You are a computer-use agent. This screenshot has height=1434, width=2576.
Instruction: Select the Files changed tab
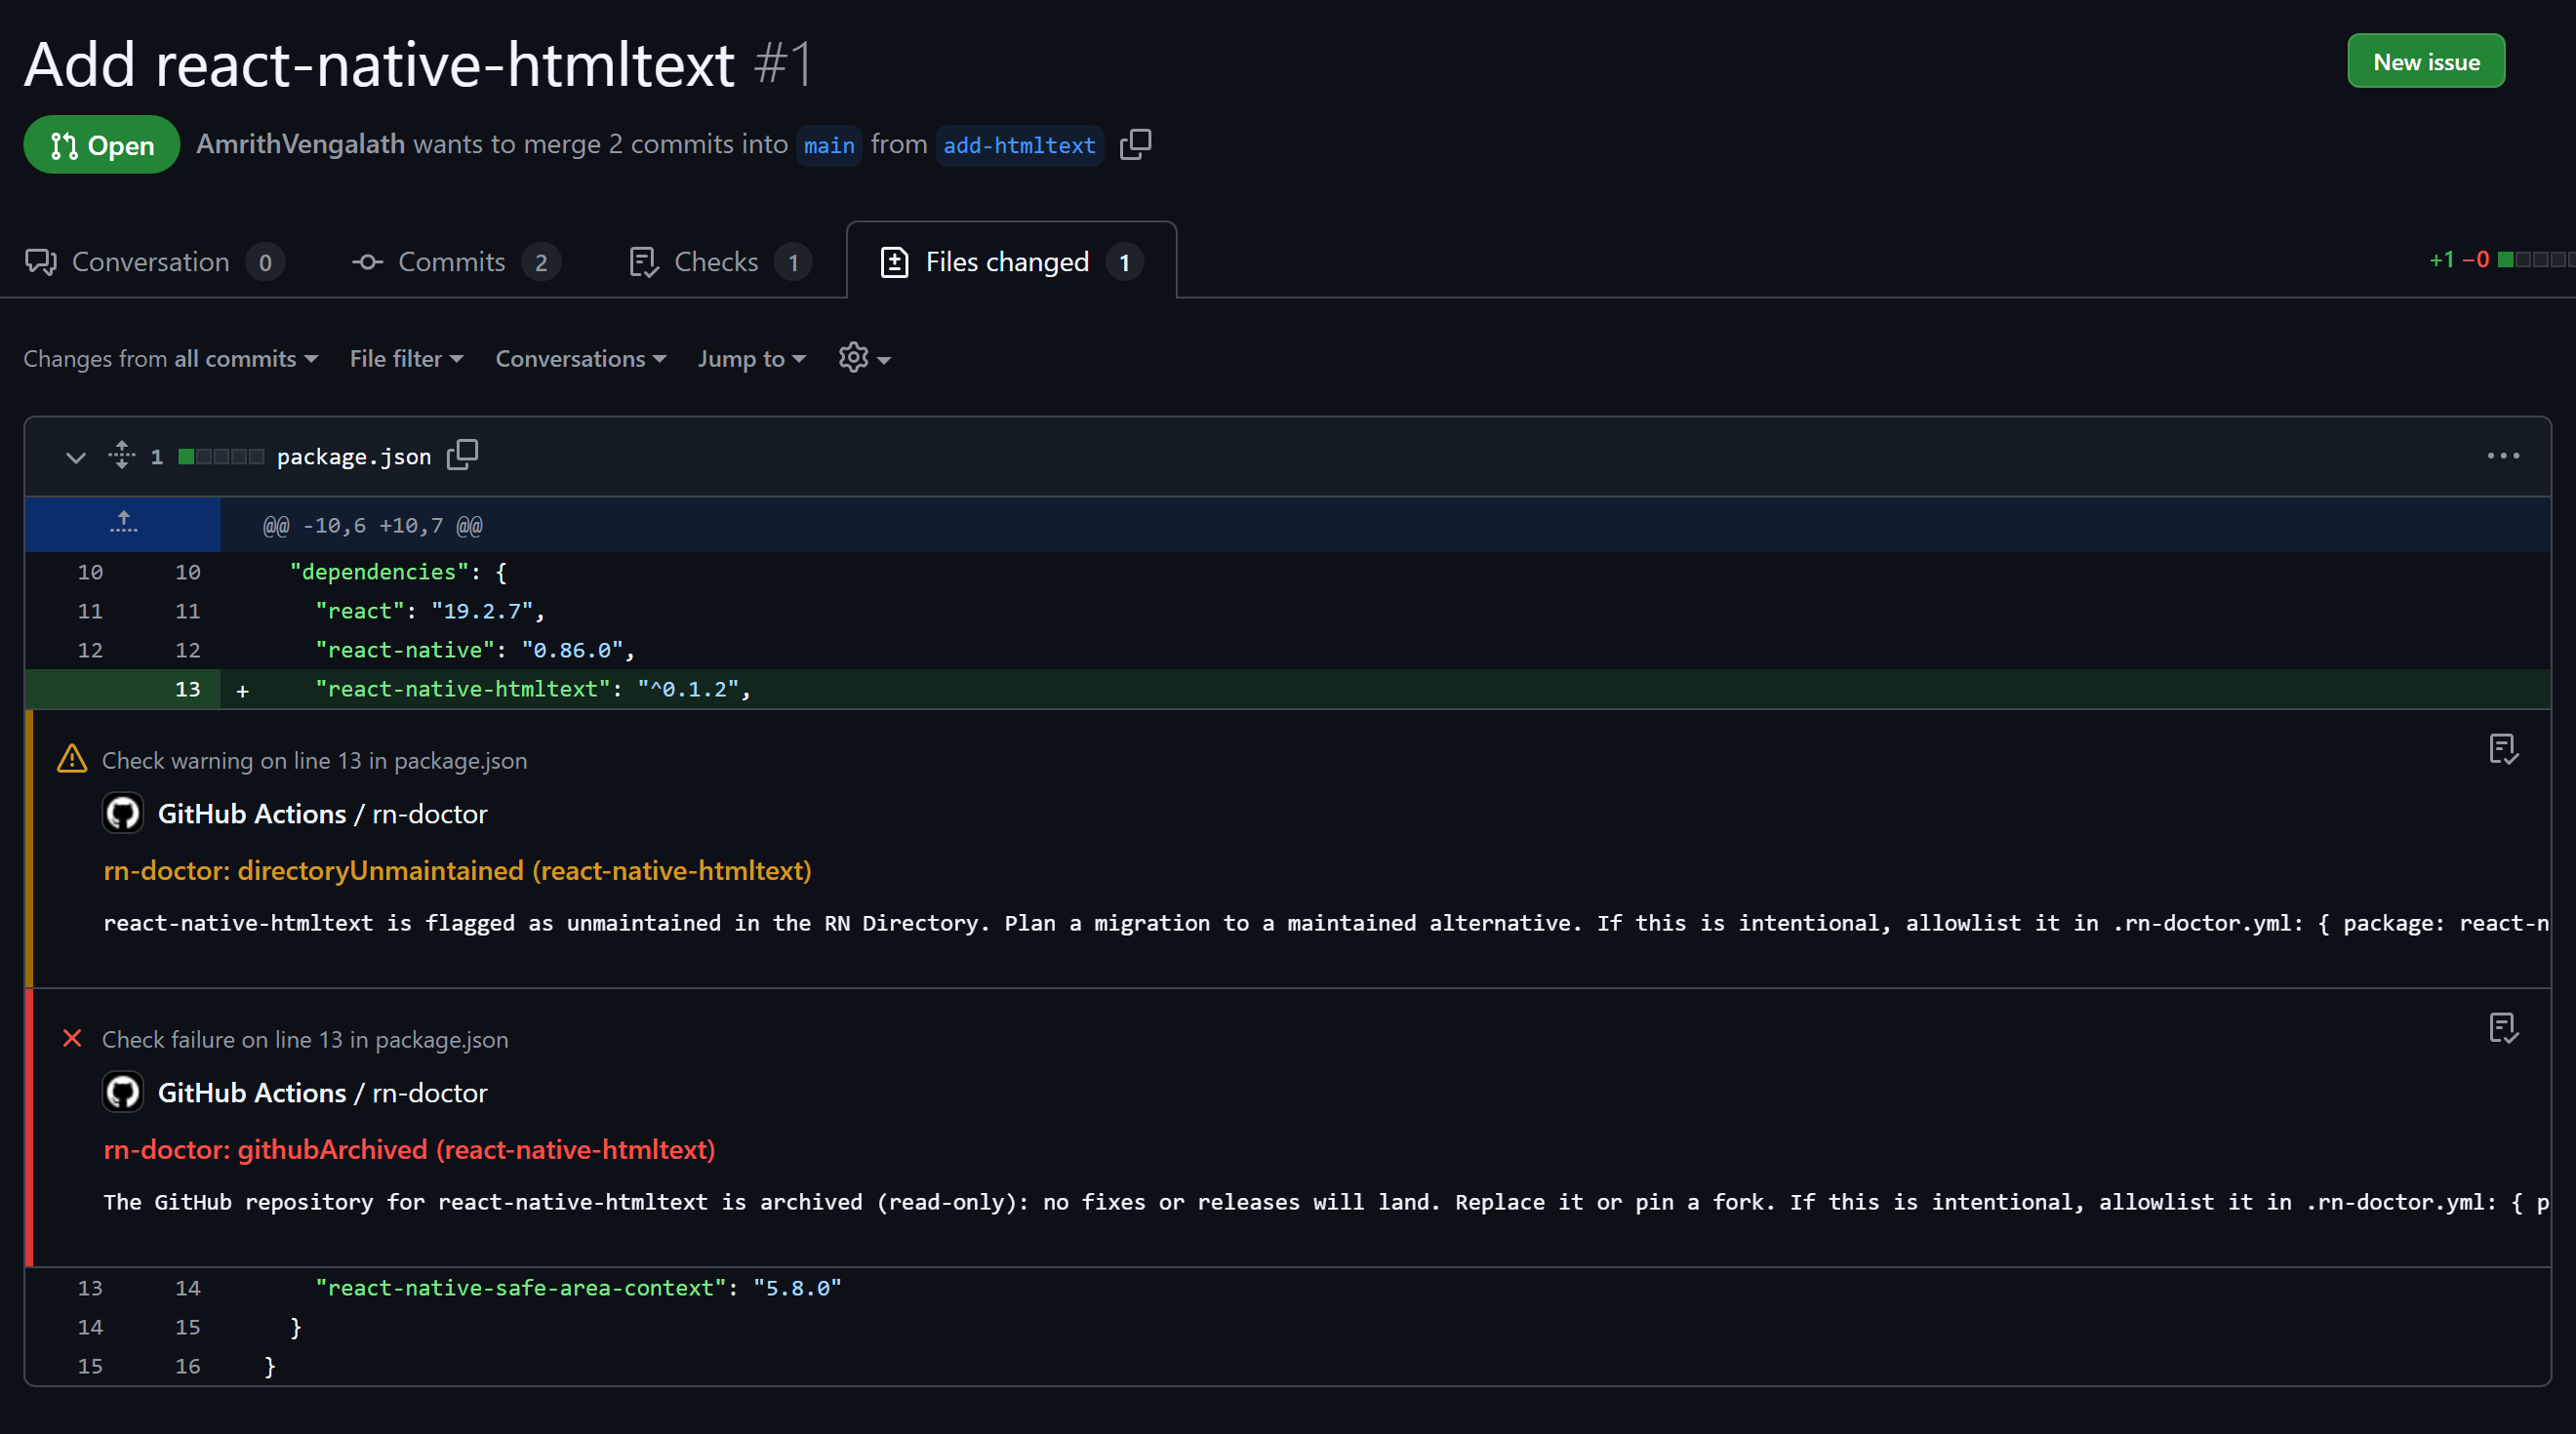[x=1011, y=262]
